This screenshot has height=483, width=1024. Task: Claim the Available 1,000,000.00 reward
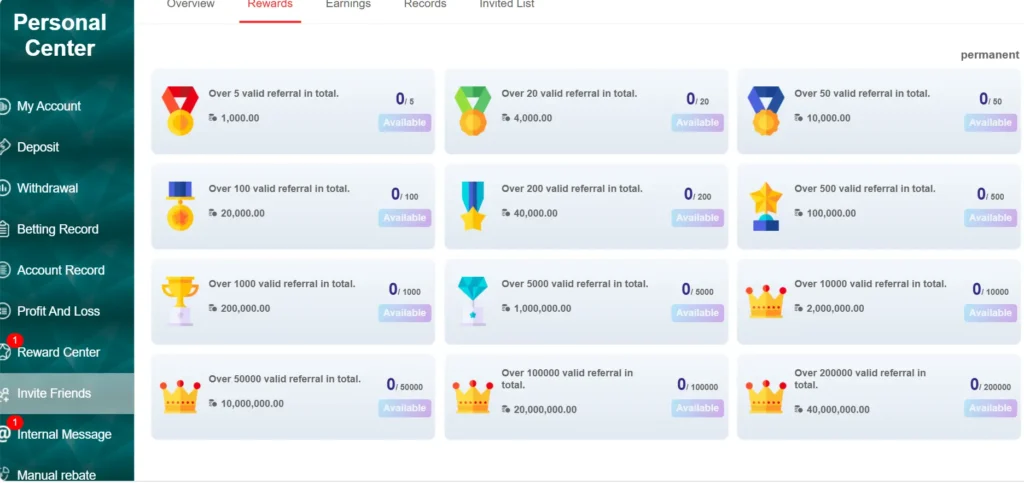pos(697,313)
